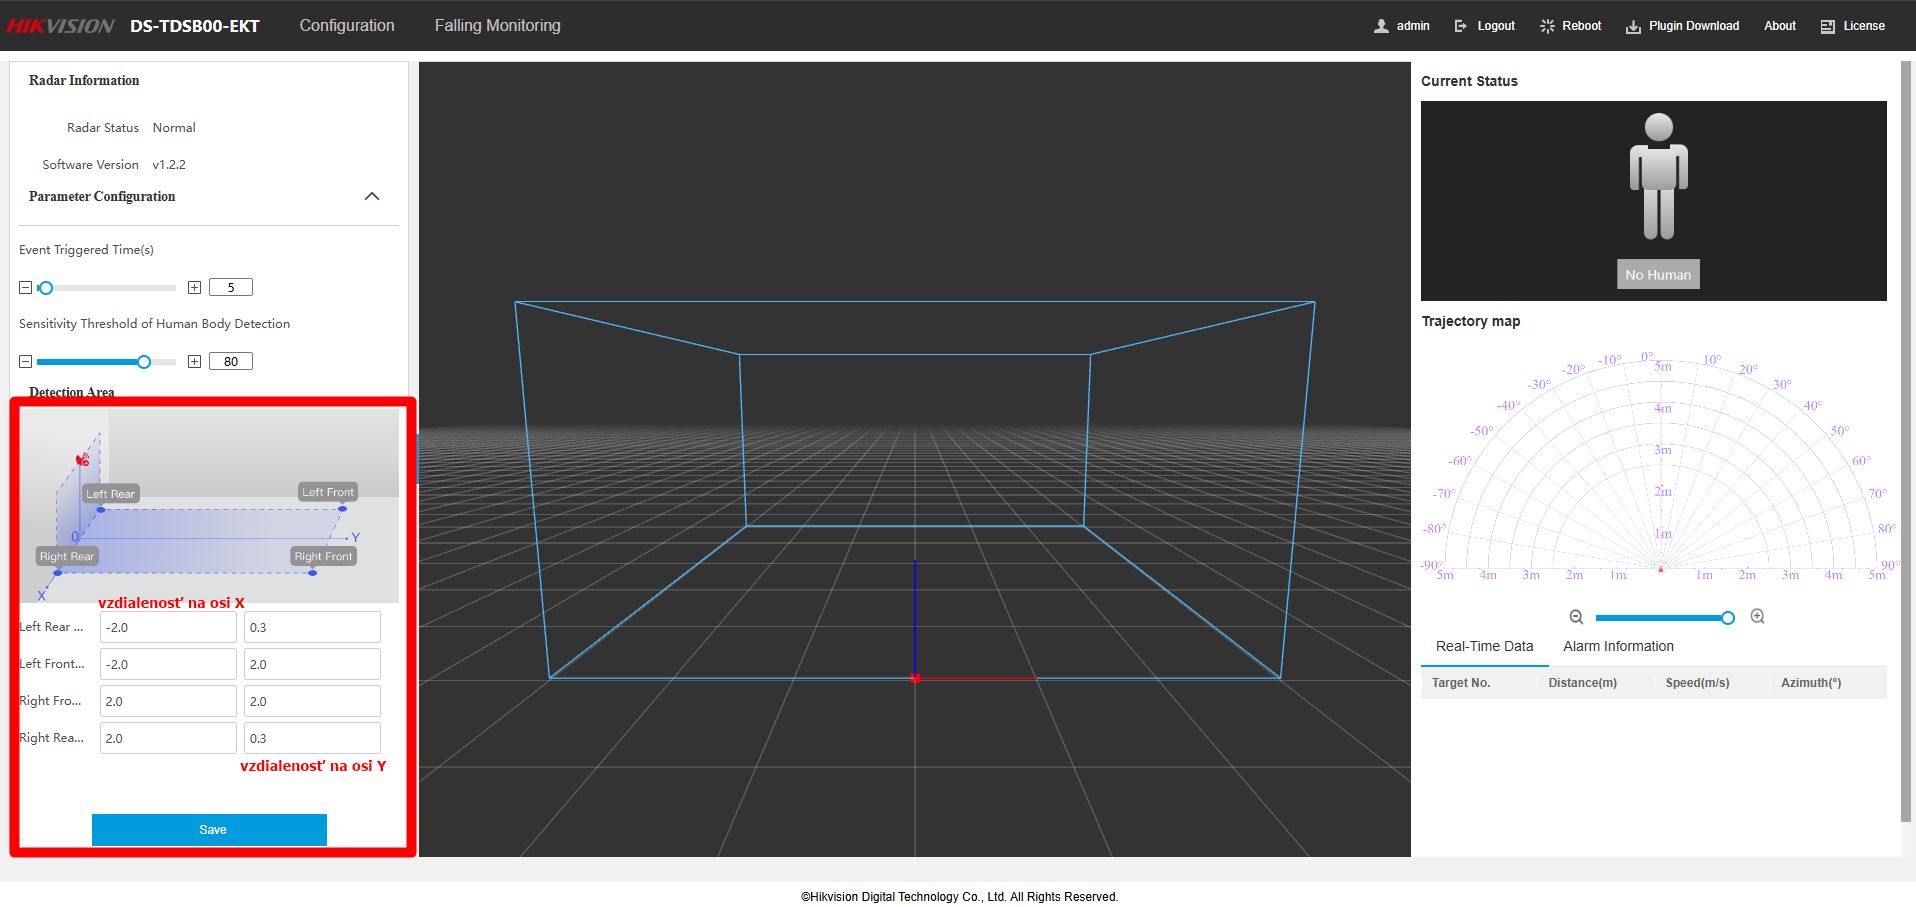
Task: Decrease sensitivity threshold with minus icon
Action: click(26, 362)
